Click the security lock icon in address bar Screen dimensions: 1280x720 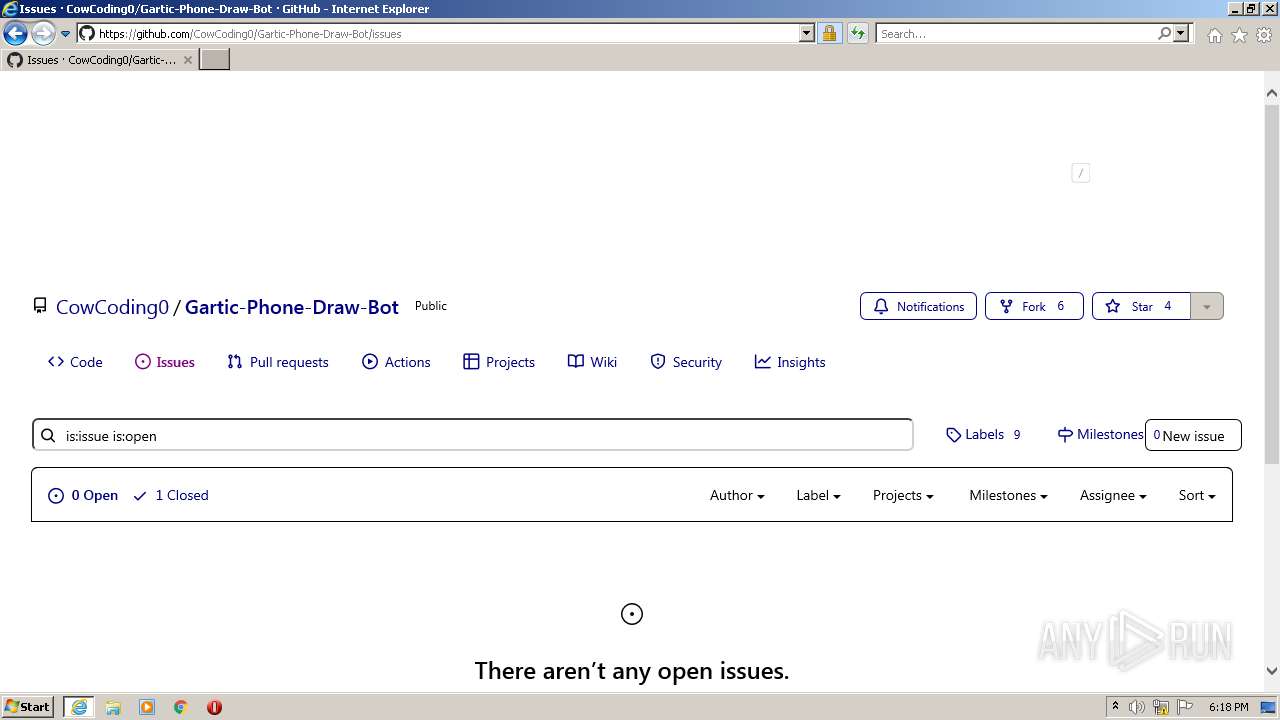(x=829, y=33)
